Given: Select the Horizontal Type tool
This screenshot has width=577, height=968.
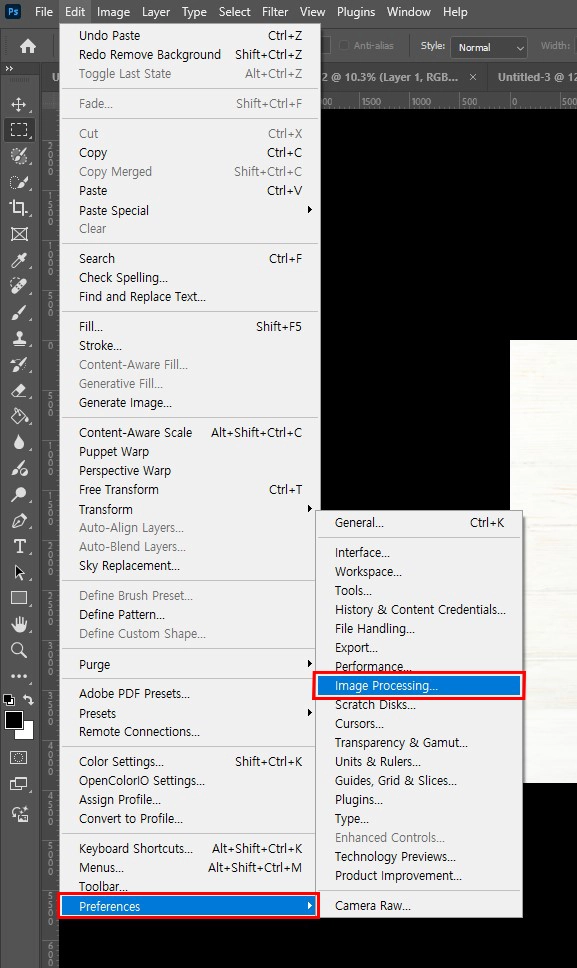Looking at the screenshot, I should click(19, 546).
